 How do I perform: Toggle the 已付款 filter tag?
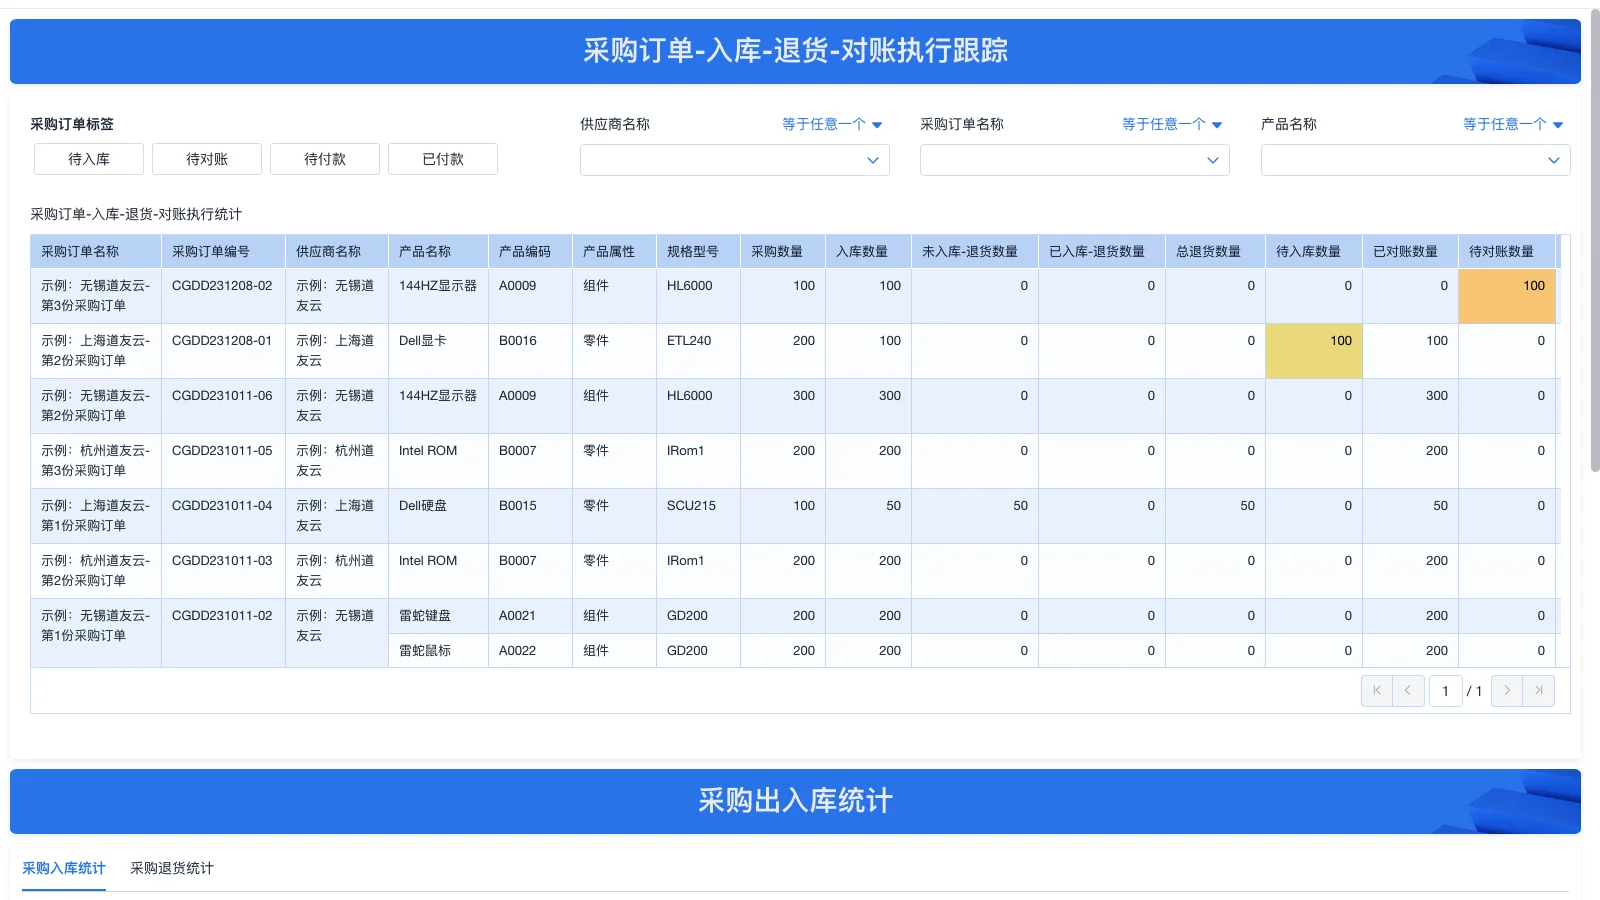click(442, 158)
